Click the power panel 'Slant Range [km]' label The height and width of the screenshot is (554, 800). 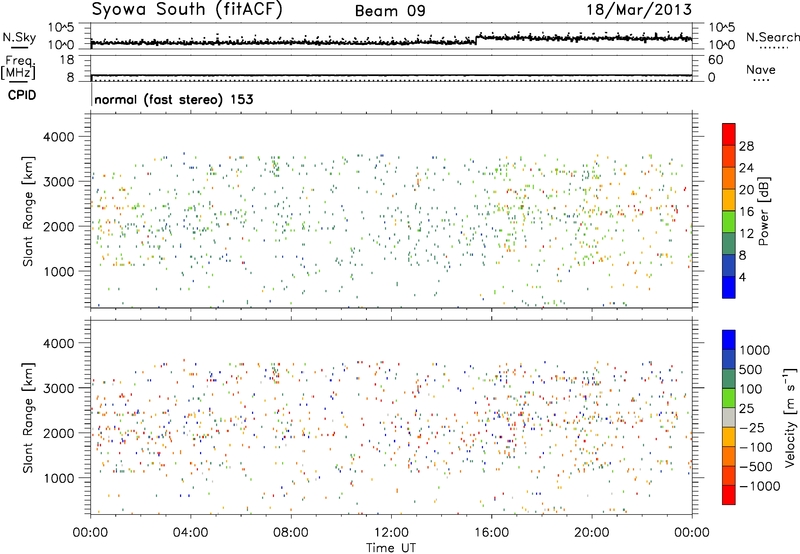(x=28, y=211)
